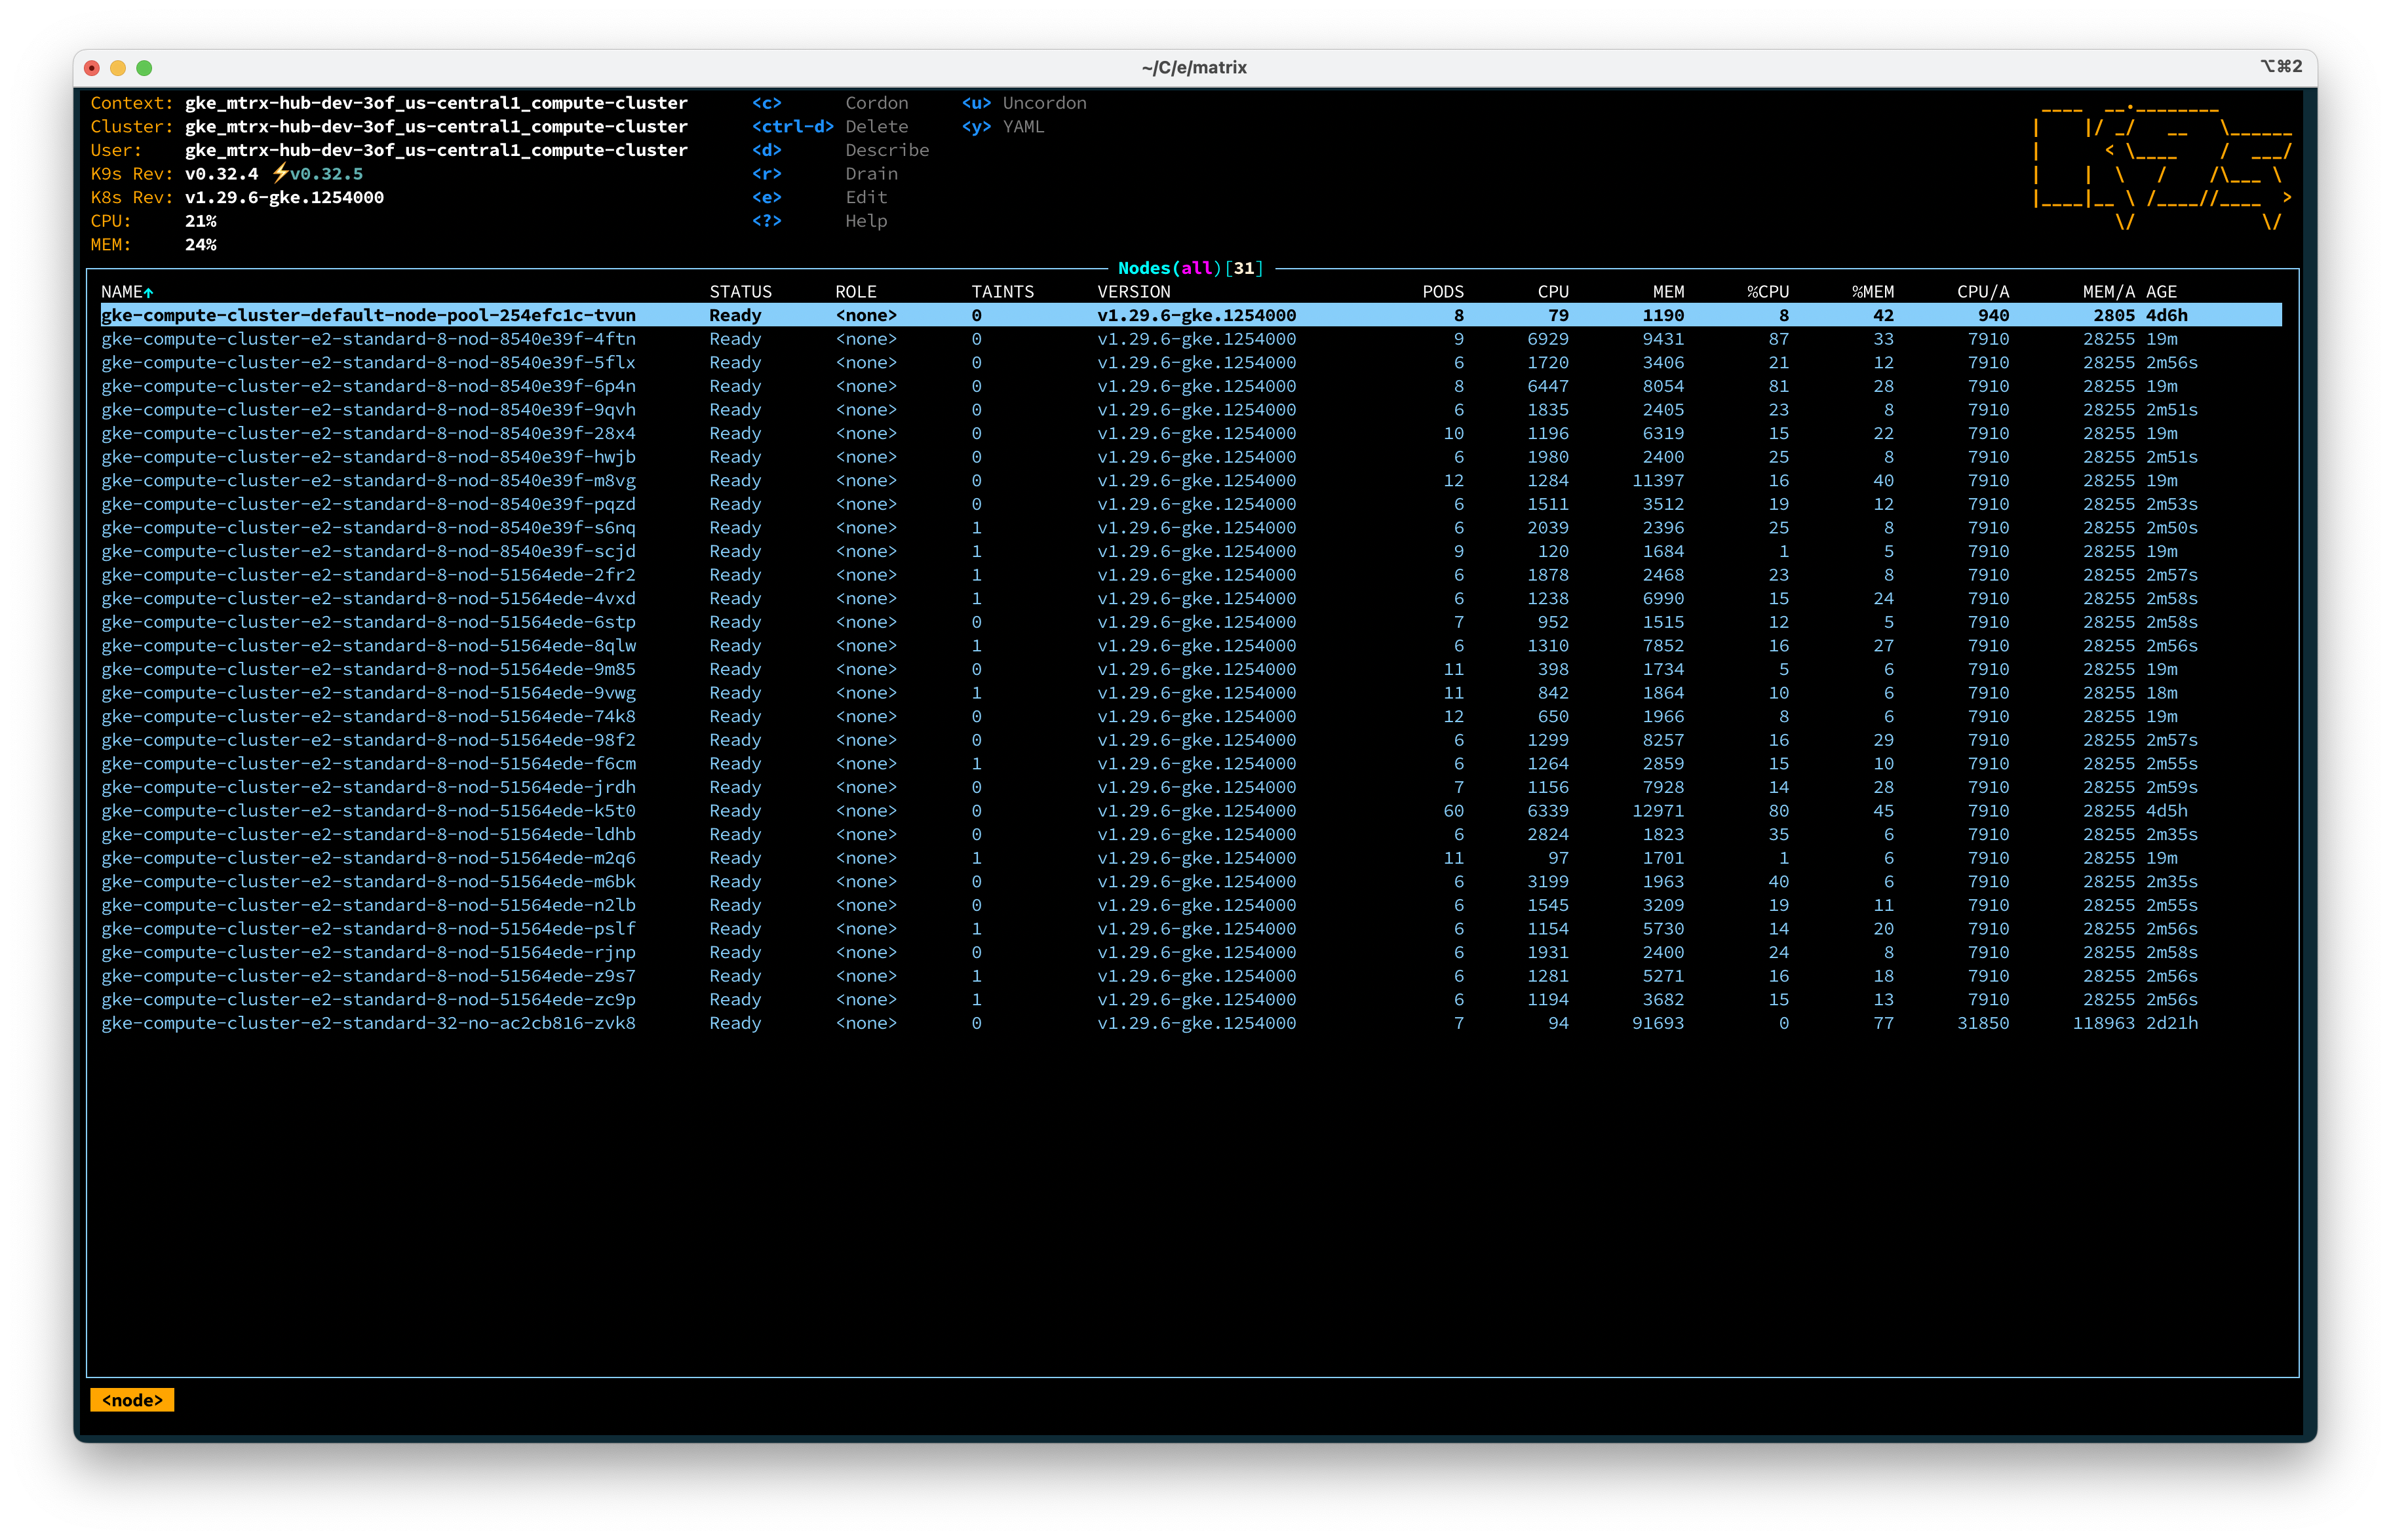This screenshot has height=1540, width=2391.
Task: Select the e2-standard-32 node ac2cb816-zvk8
Action: coord(368,1023)
